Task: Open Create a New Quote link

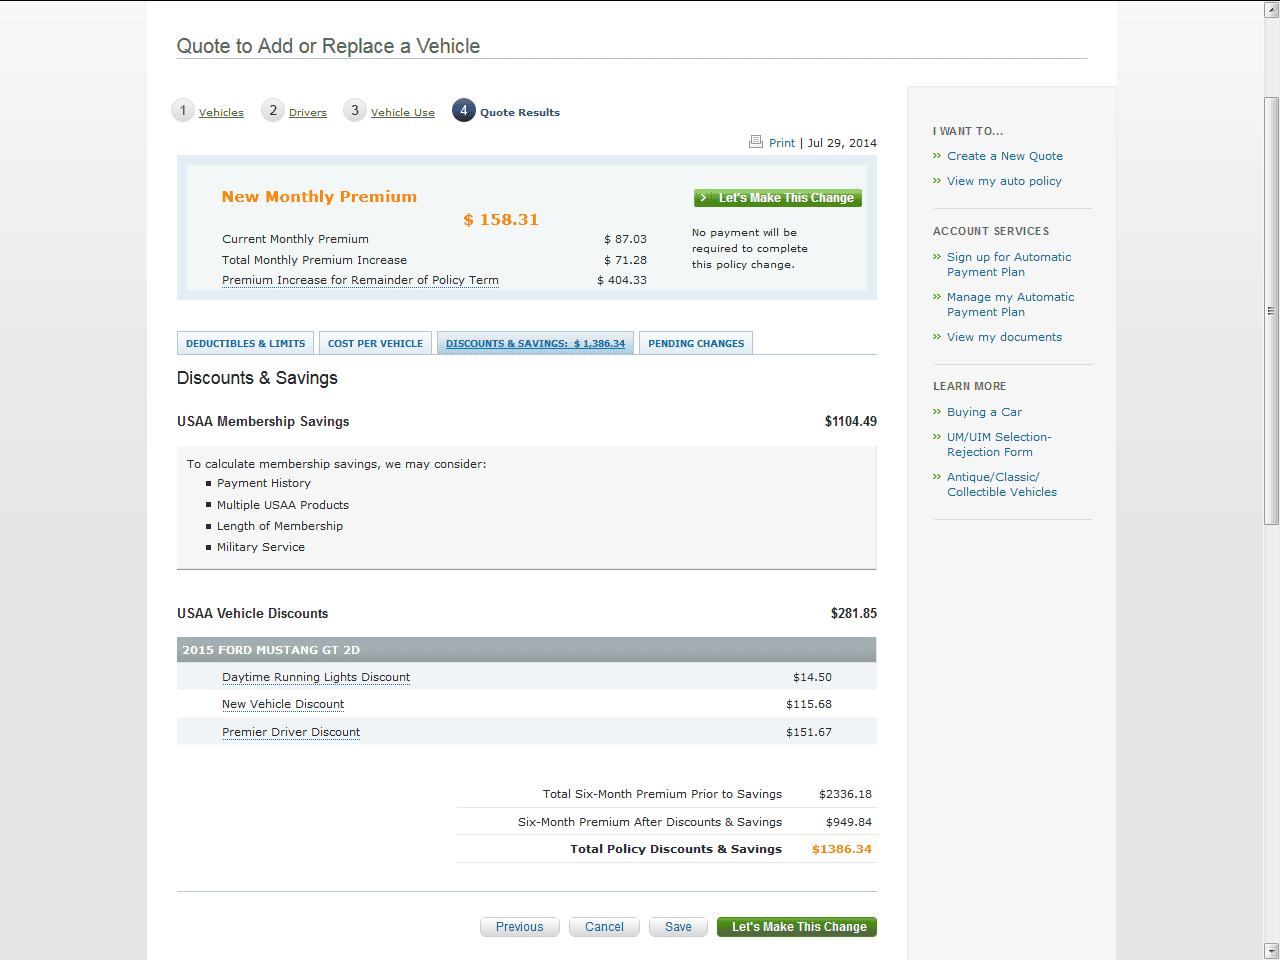Action: click(x=1005, y=156)
